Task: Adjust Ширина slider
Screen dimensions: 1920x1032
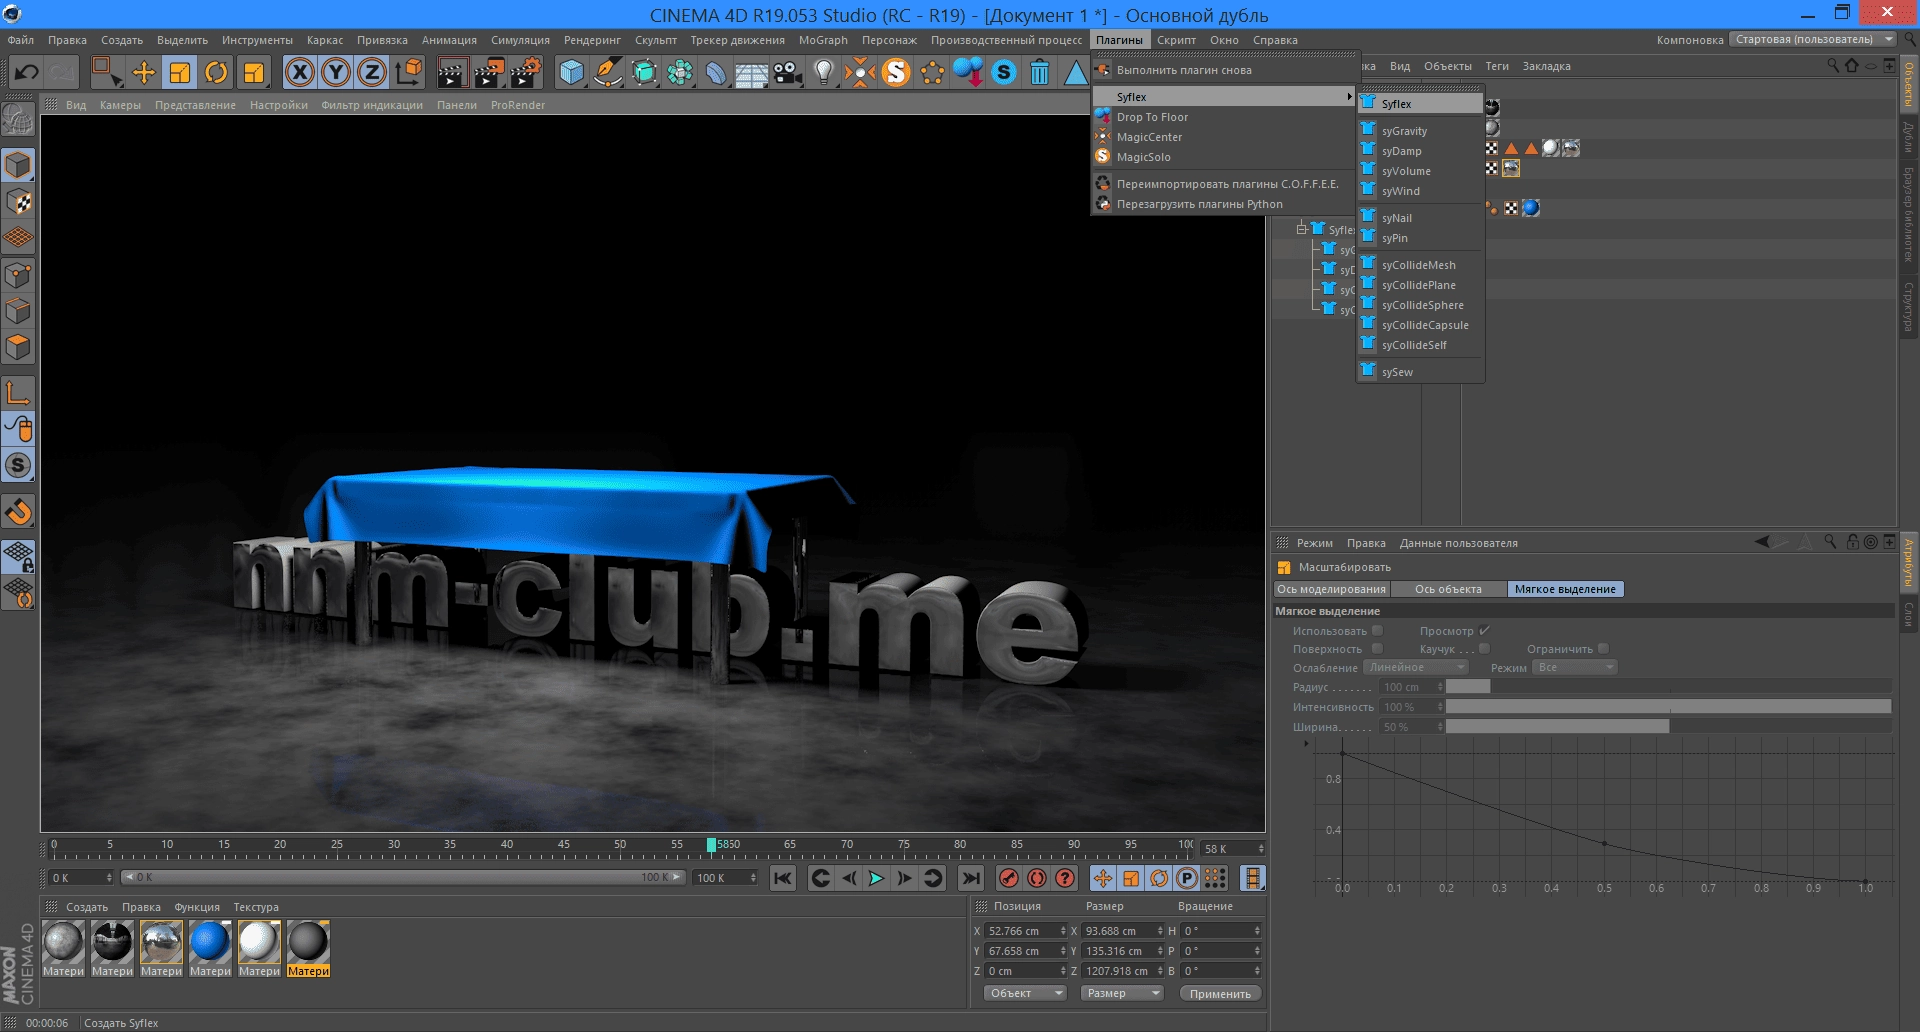Action: pyautogui.click(x=1668, y=727)
